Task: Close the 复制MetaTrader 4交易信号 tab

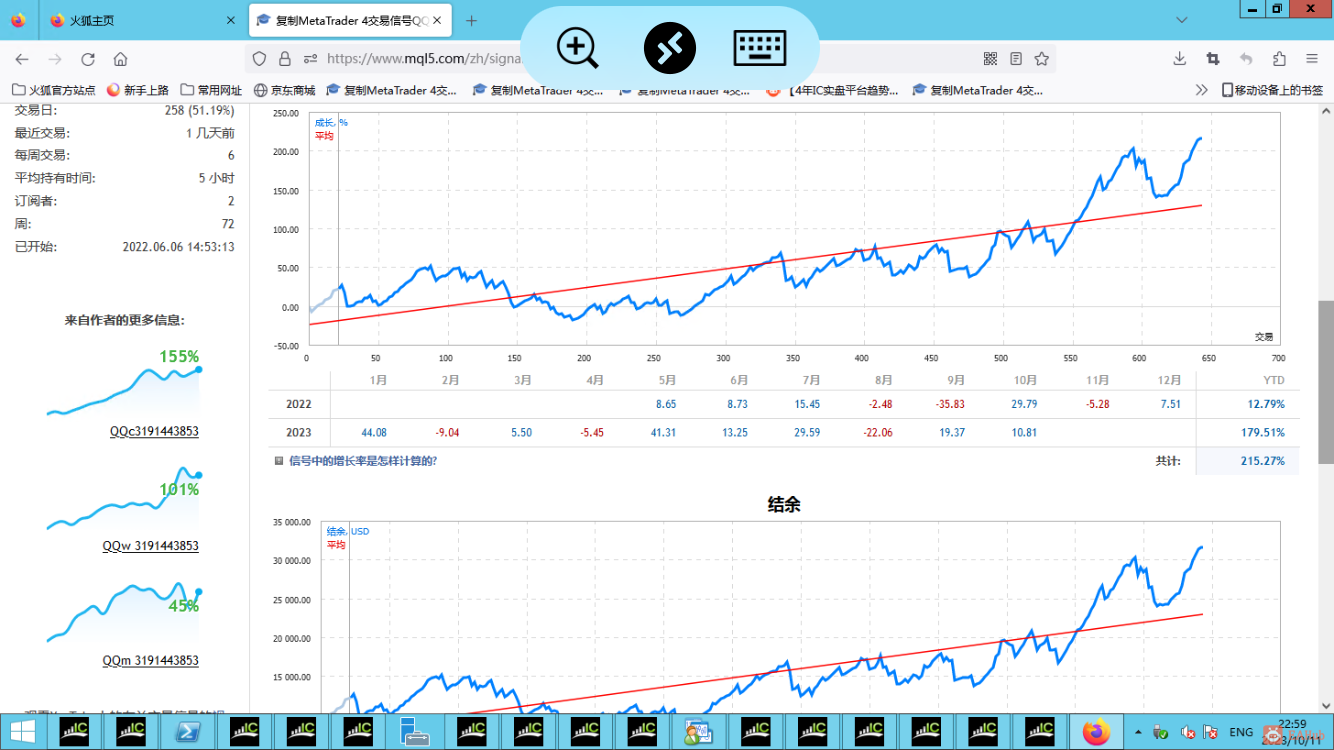Action: [437, 20]
